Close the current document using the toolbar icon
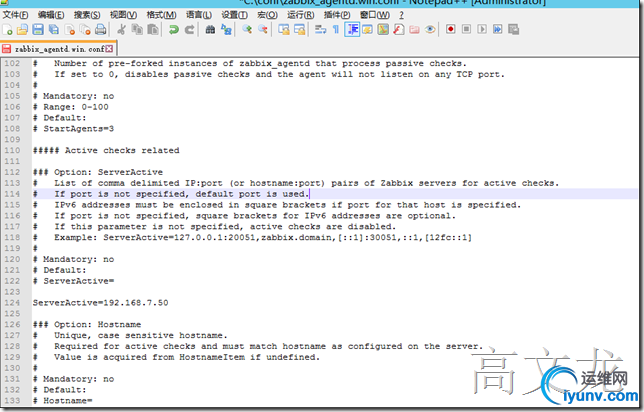The height and width of the screenshot is (412, 644). pos(70,30)
